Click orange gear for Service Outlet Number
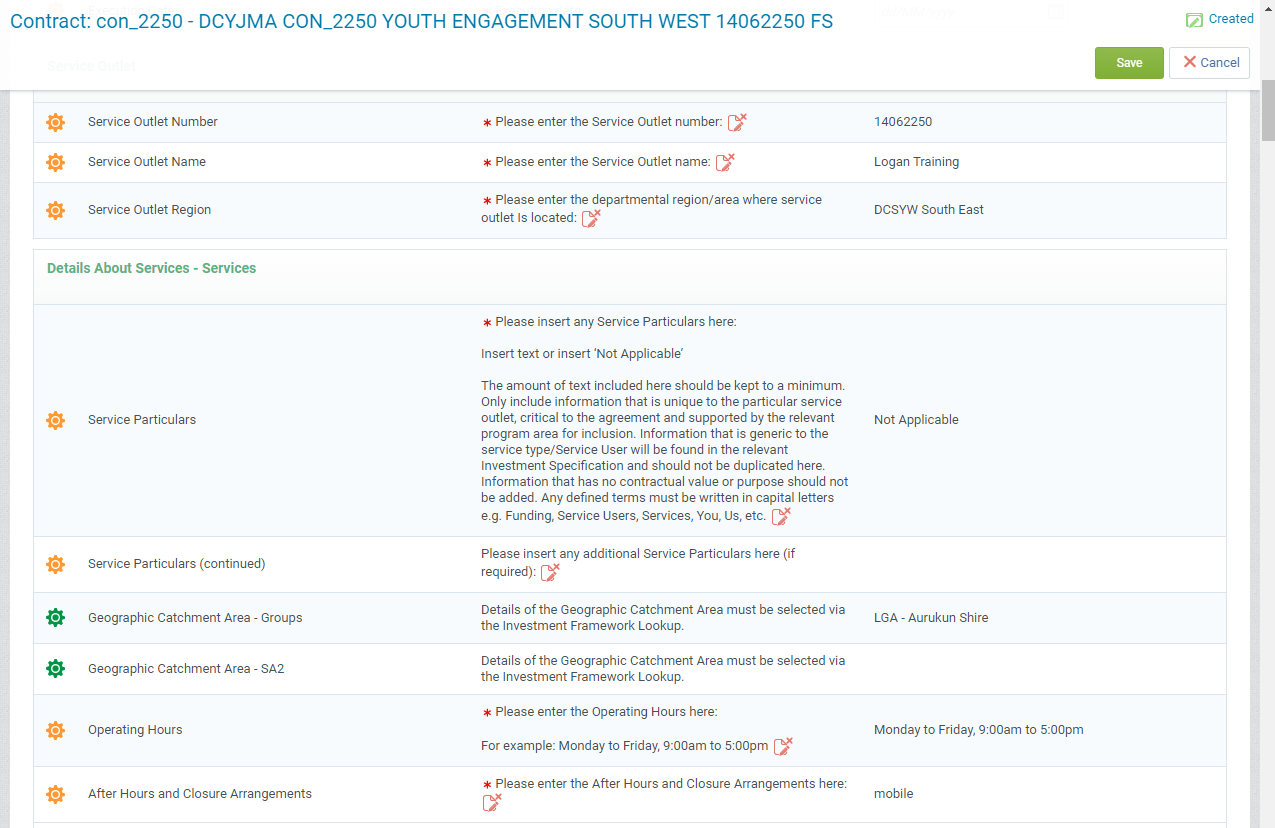Viewport: 1275px width, 828px height. click(x=56, y=122)
